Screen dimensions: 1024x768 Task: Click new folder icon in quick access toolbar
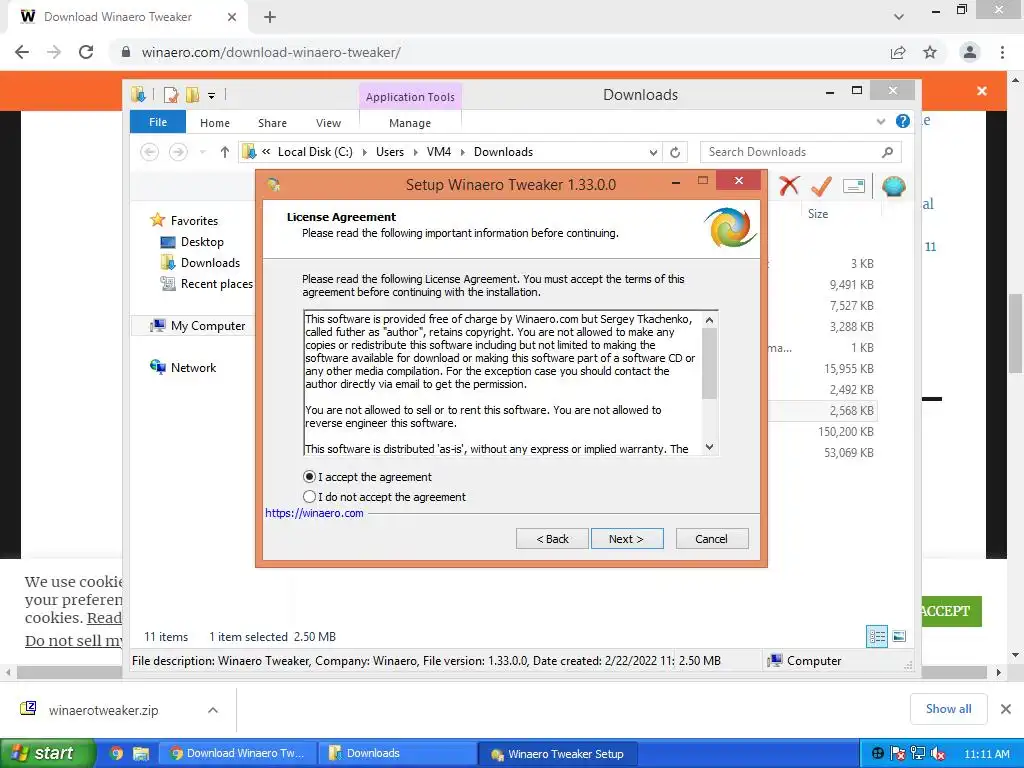coord(192,95)
